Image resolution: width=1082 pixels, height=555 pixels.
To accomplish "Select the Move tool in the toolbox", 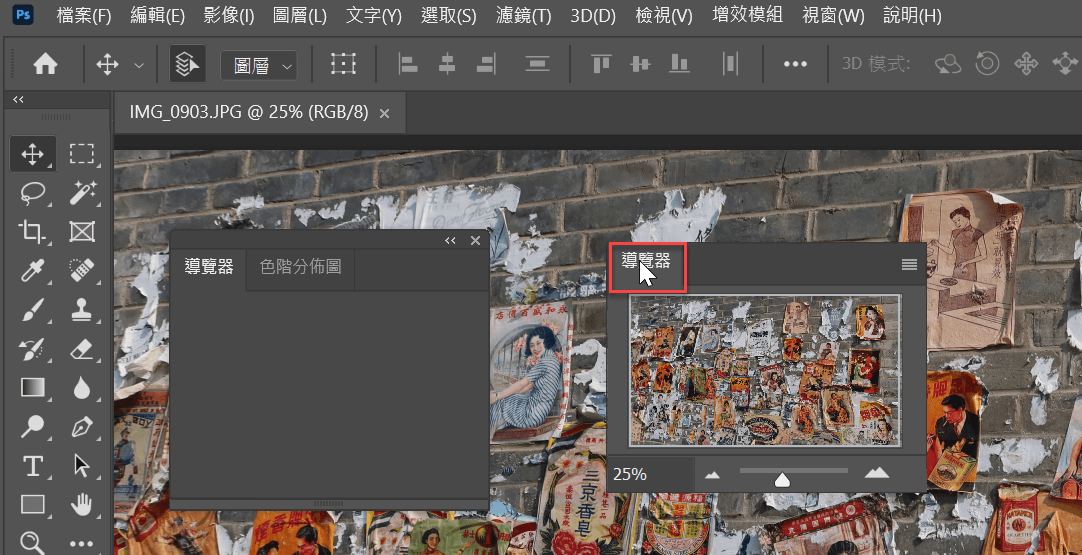I will 32,154.
